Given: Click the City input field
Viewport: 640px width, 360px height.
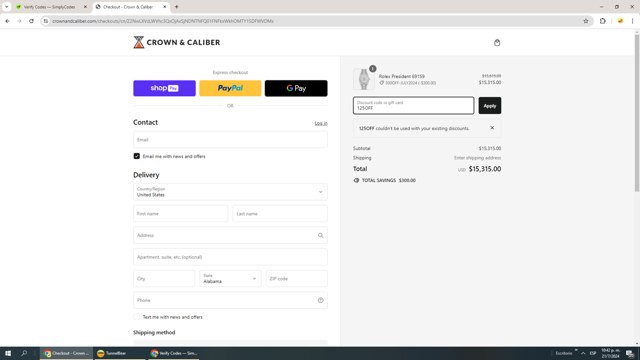Looking at the screenshot, I should coord(164,279).
